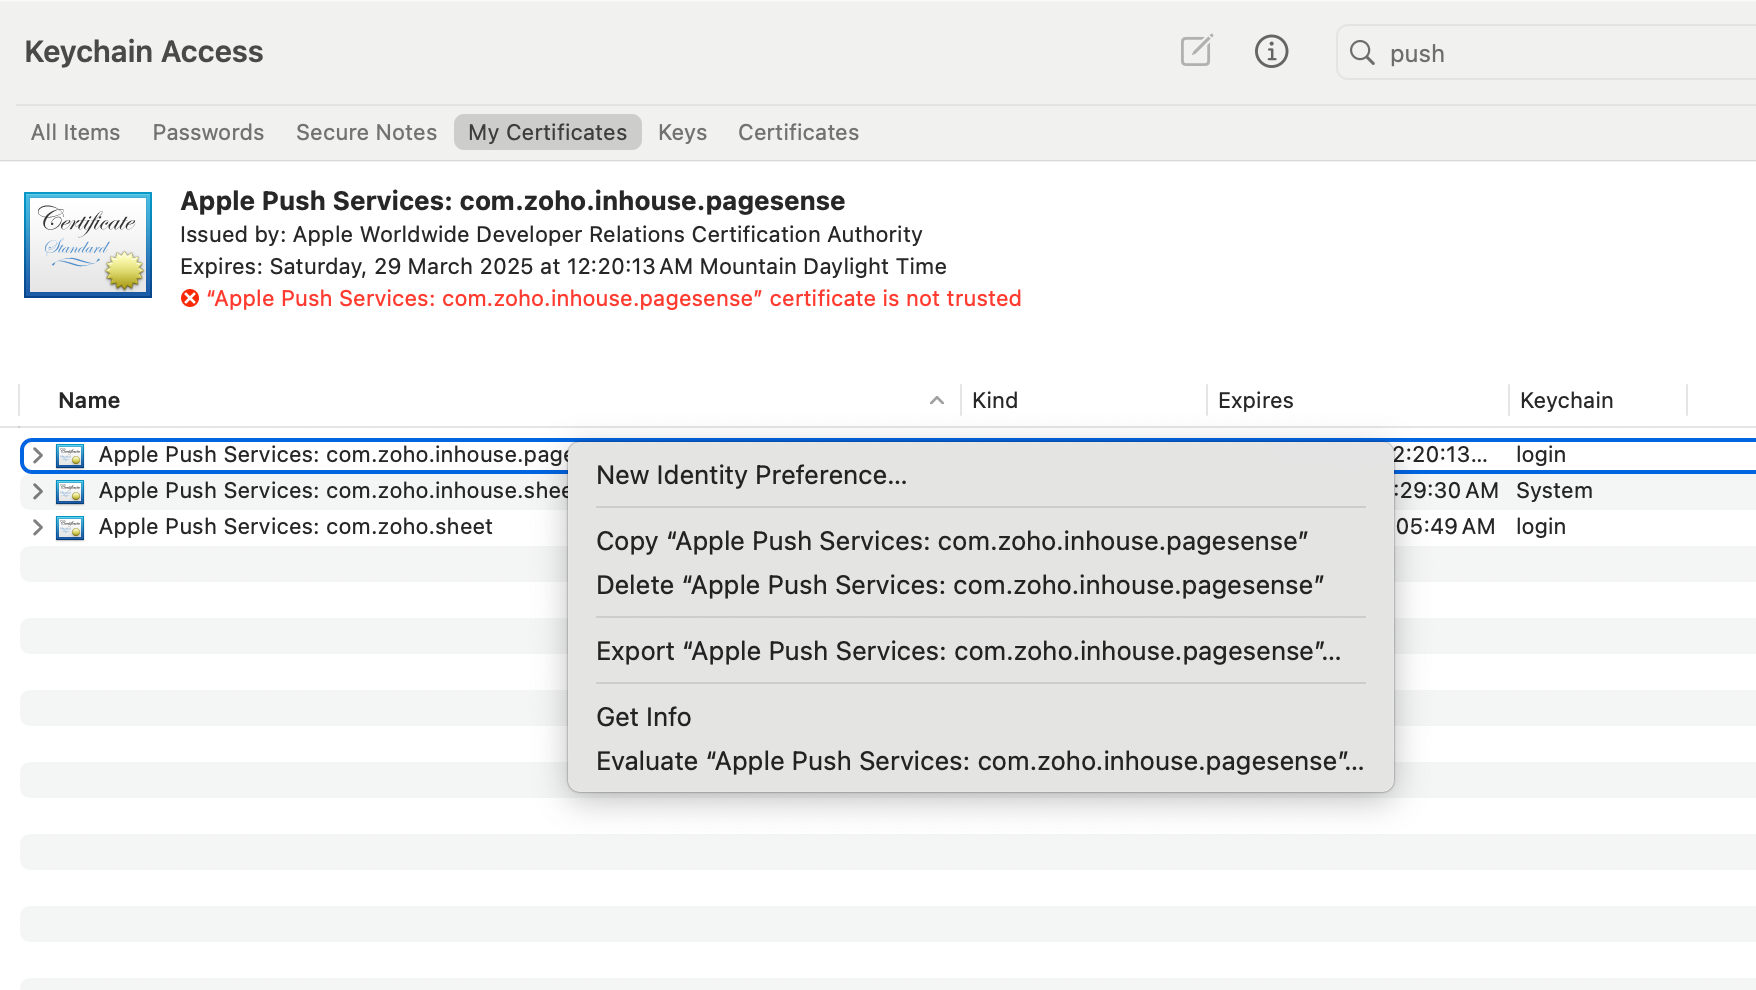Click certificate icon of inhouse.sheet row

(70, 492)
